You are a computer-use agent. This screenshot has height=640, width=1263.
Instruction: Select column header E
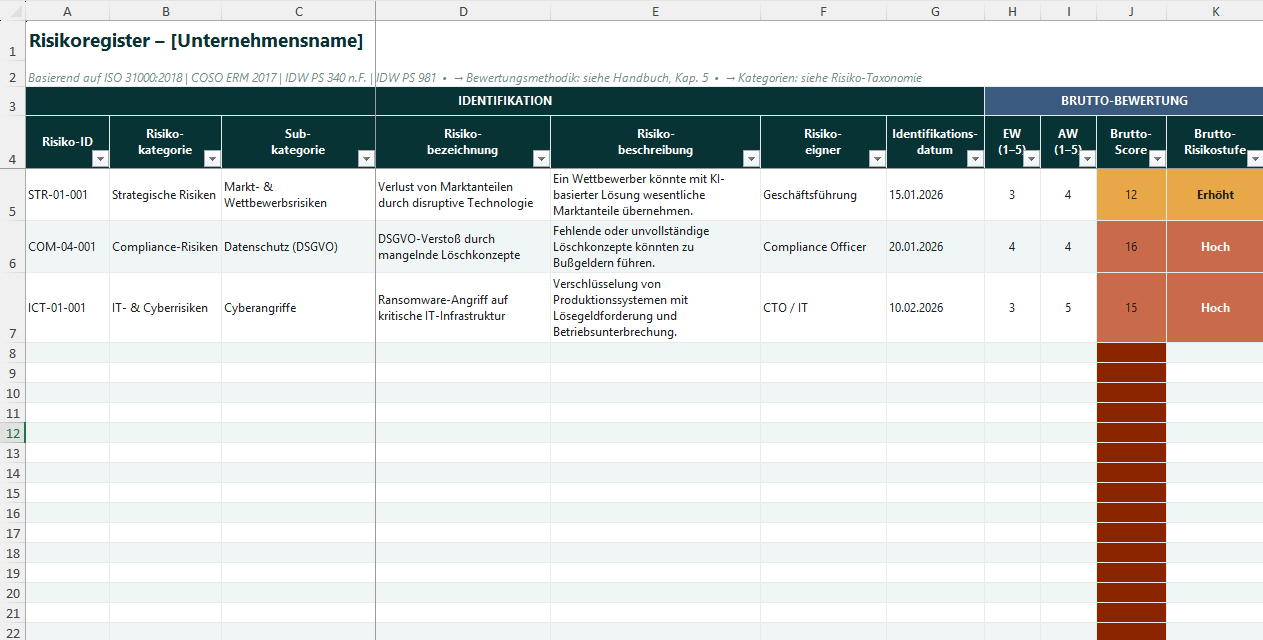click(x=655, y=11)
